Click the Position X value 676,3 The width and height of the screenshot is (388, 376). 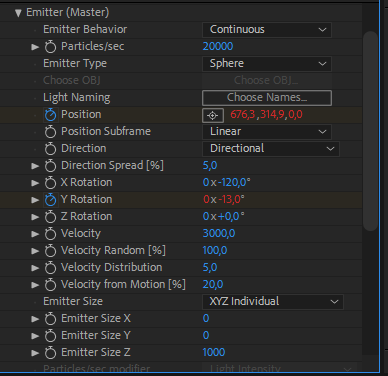(243, 115)
